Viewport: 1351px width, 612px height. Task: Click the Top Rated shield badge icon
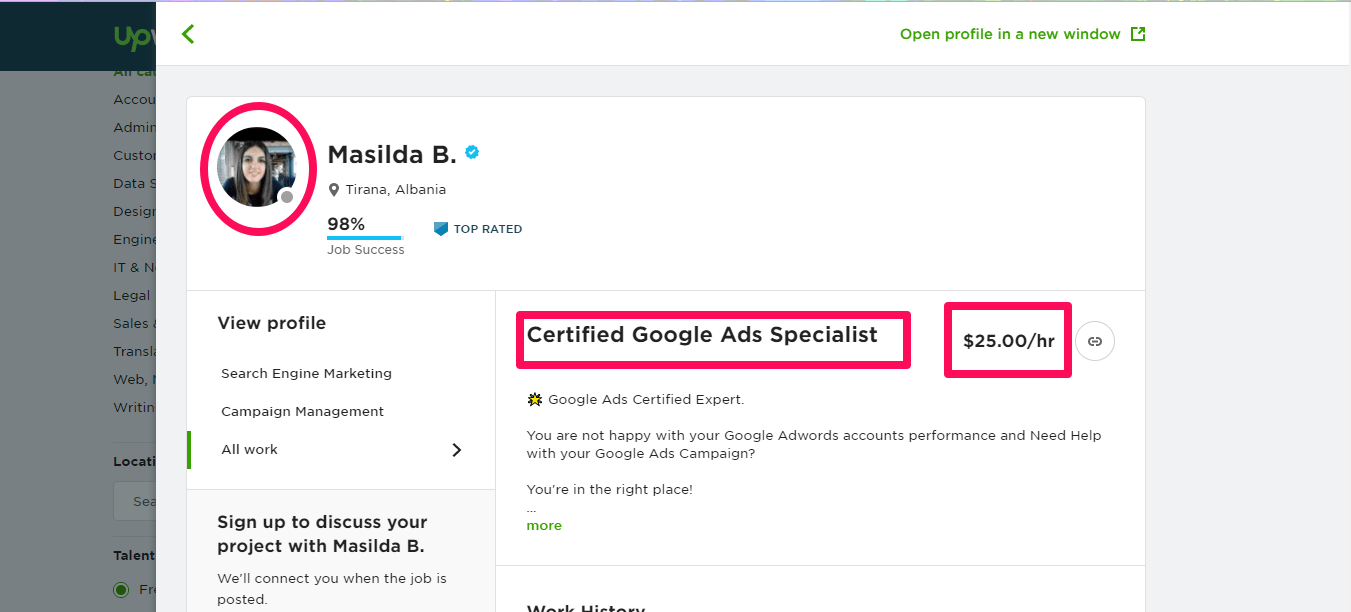pos(440,229)
